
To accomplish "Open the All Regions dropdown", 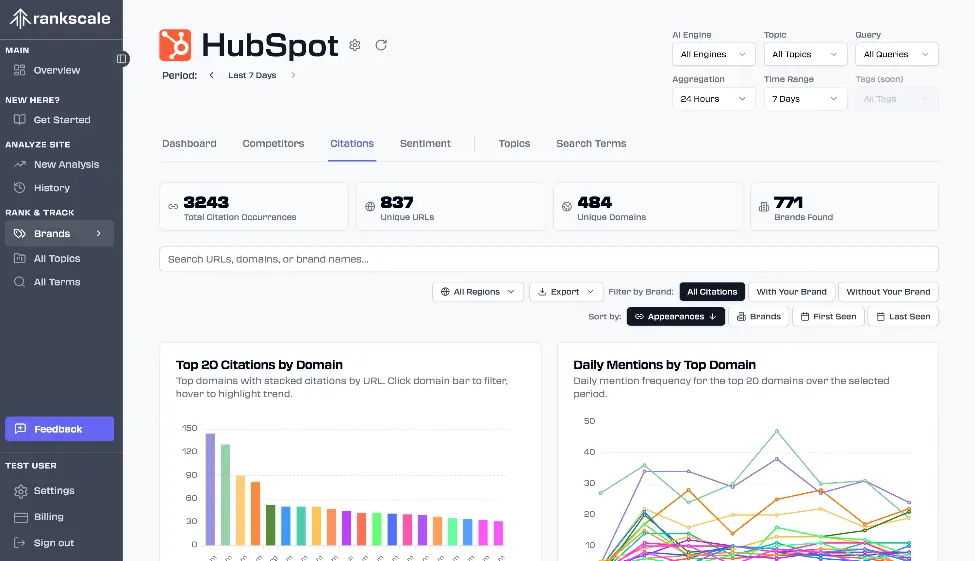I will pyautogui.click(x=478, y=292).
